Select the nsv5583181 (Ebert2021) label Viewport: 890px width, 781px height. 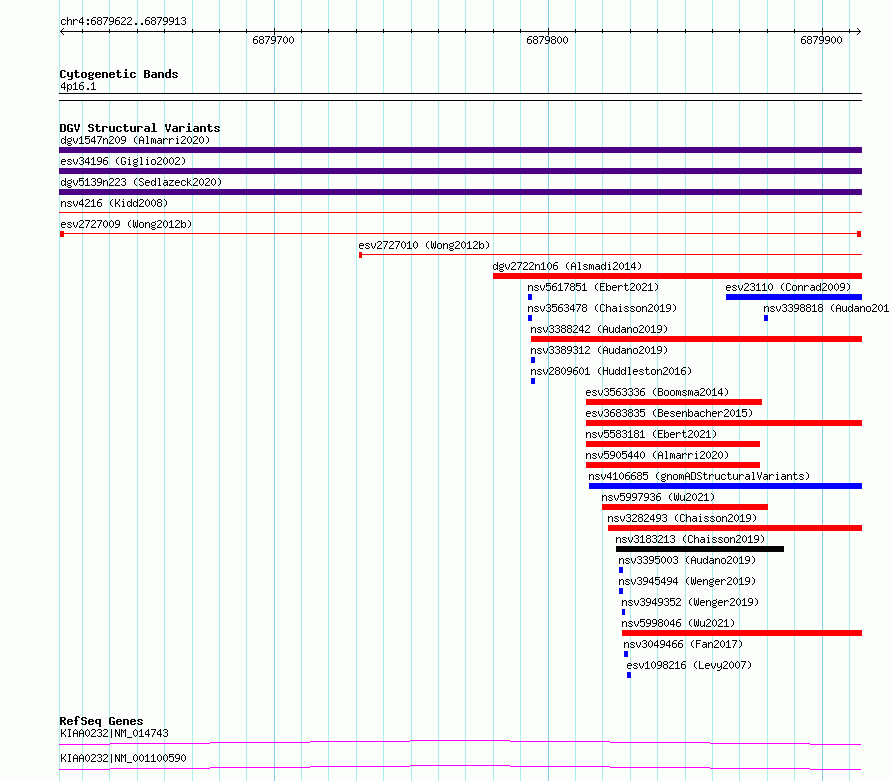pos(651,434)
